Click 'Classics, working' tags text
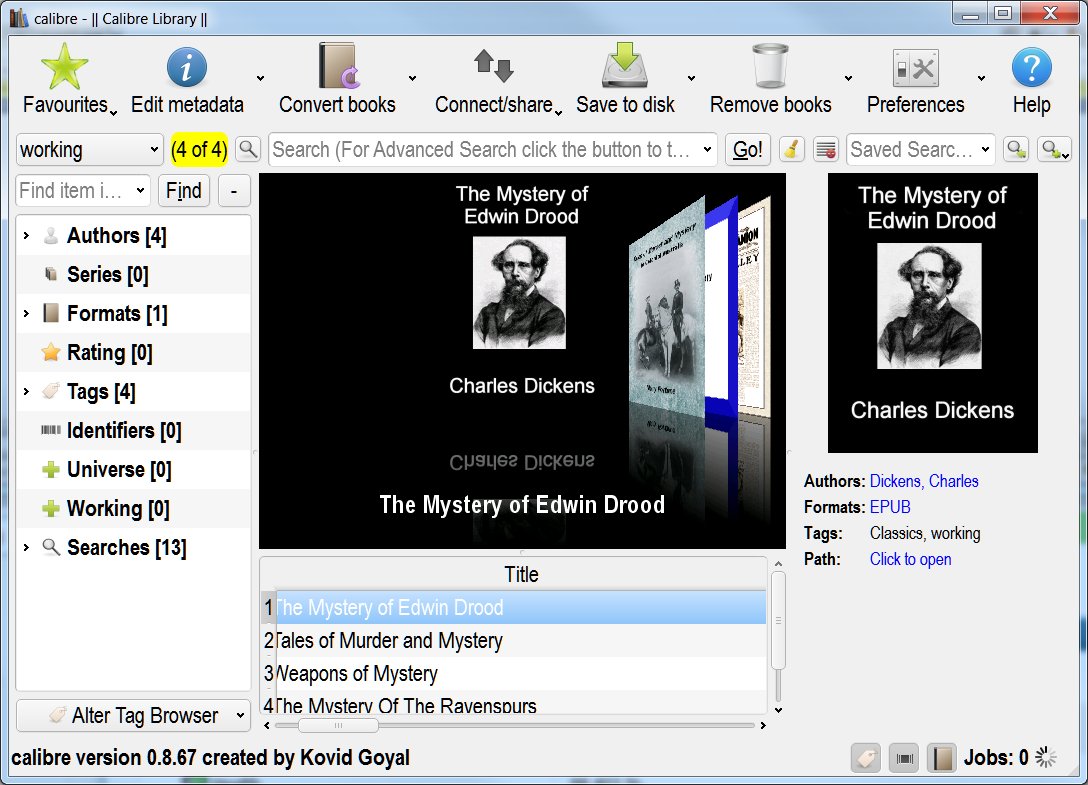Screen dimensions: 1088x785 (x=925, y=533)
